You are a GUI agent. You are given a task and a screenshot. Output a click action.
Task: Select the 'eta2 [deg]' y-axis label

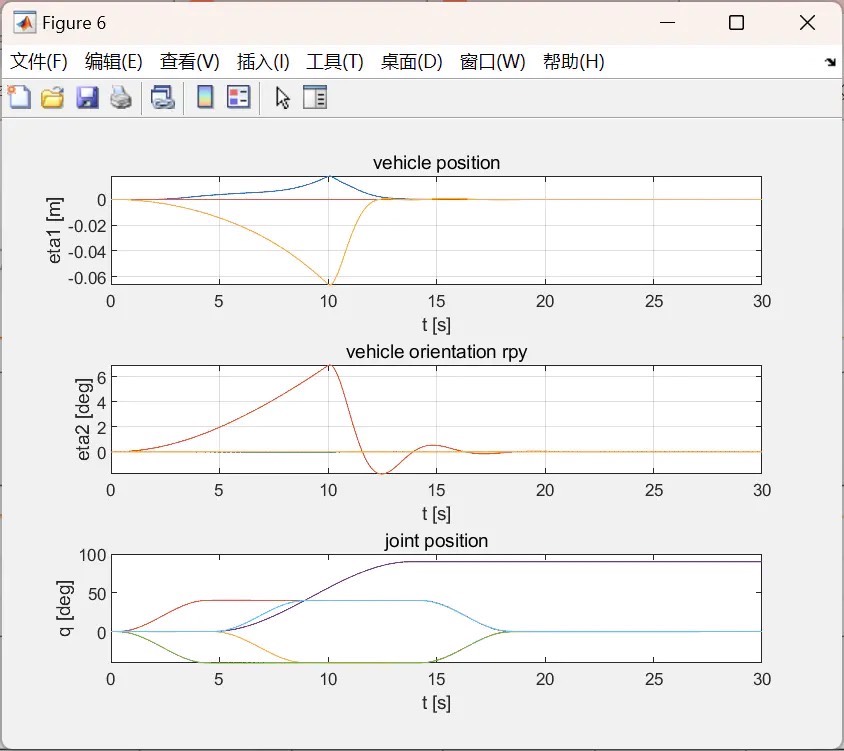[x=83, y=419]
